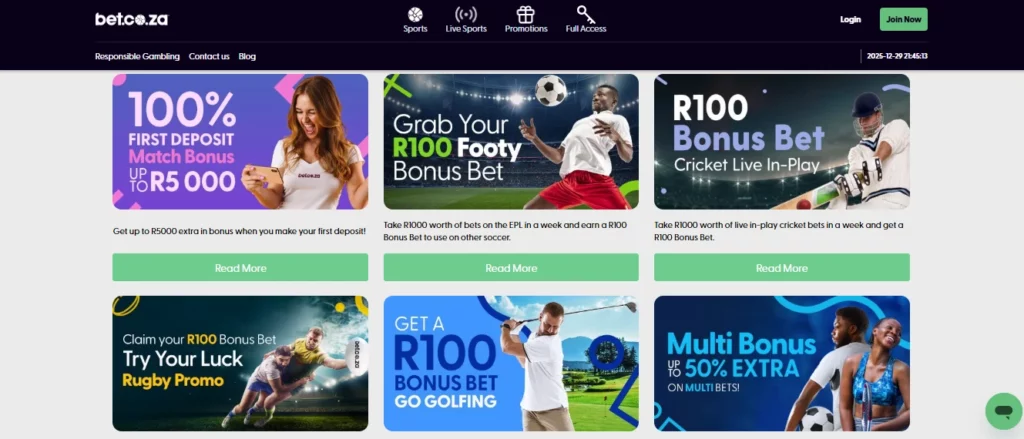Open the live chat bubble icon
Screen dimensions: 1024x439
coord(1004,411)
